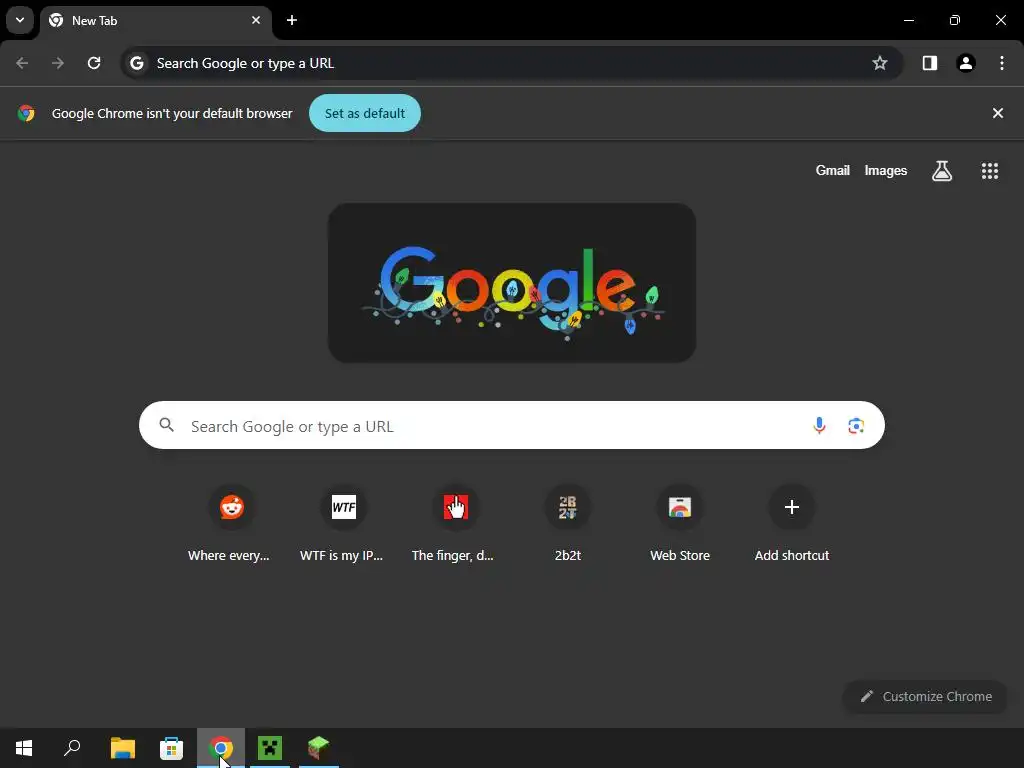Open the profile avatar menu
Viewport: 1024px width, 768px height.
tap(966, 63)
